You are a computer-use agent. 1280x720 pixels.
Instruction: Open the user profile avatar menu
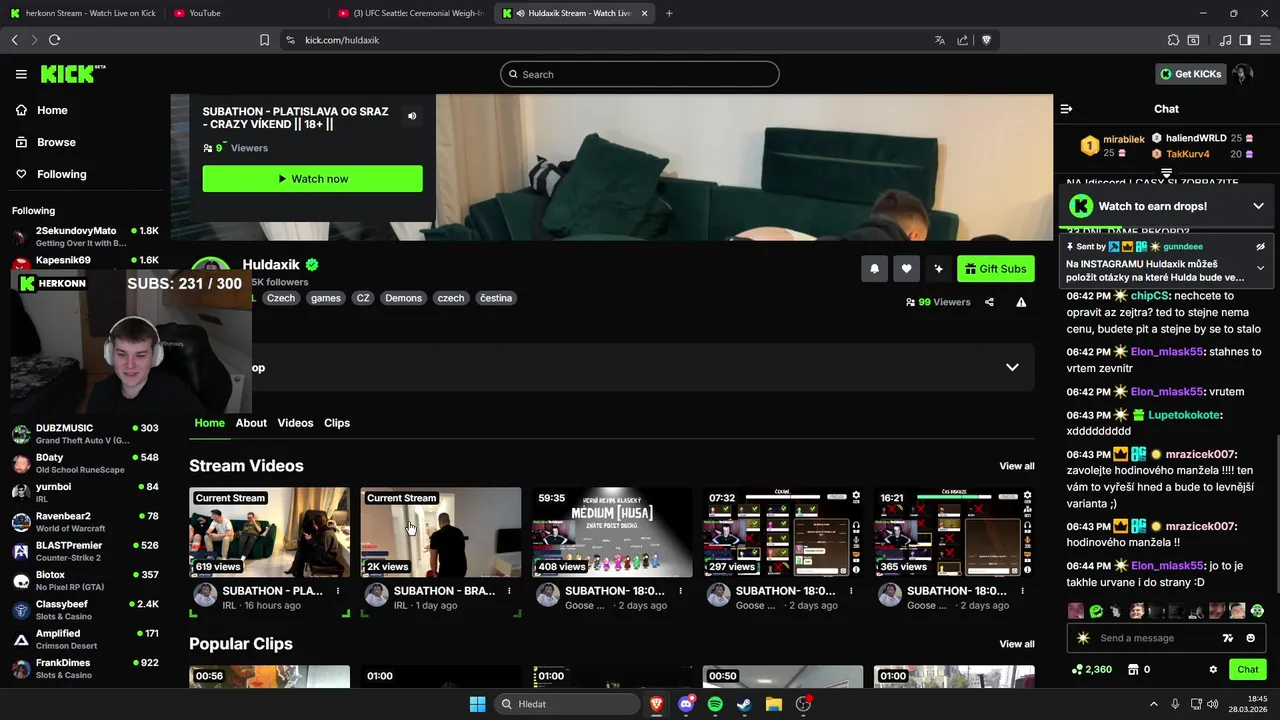pos(1242,74)
